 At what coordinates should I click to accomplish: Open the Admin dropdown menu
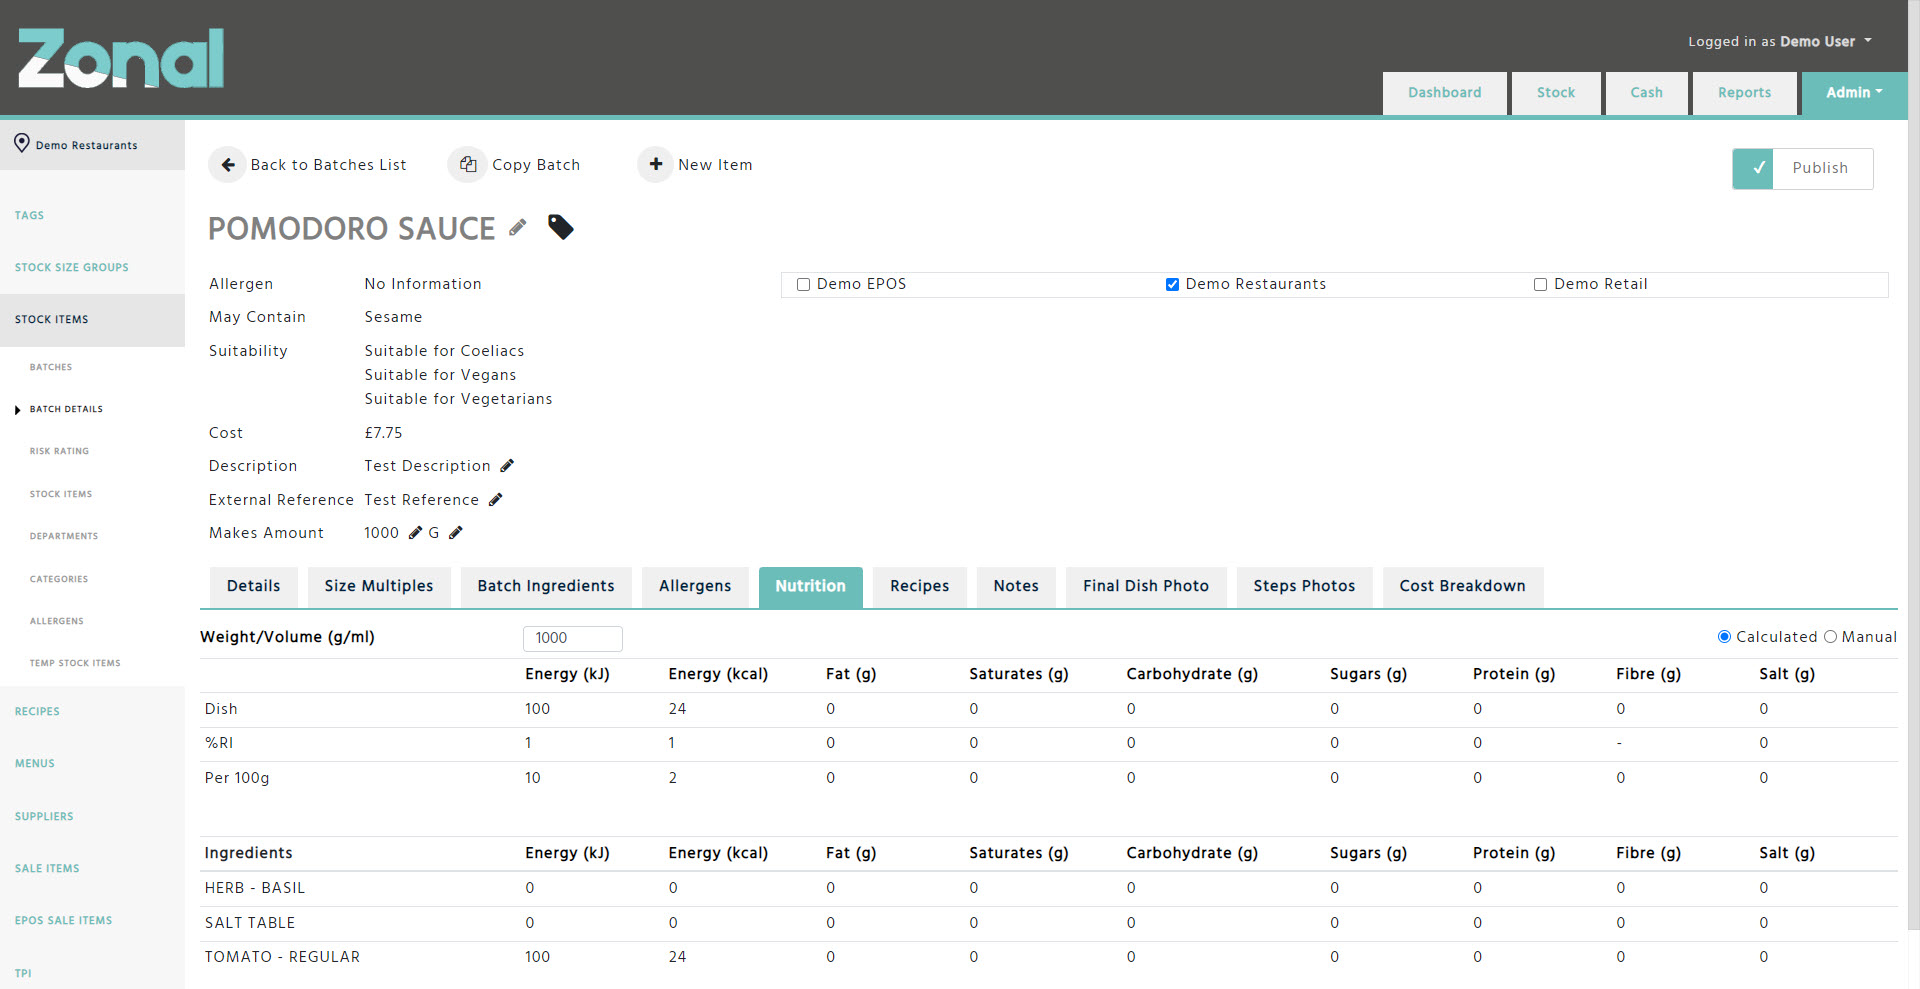tap(1854, 93)
